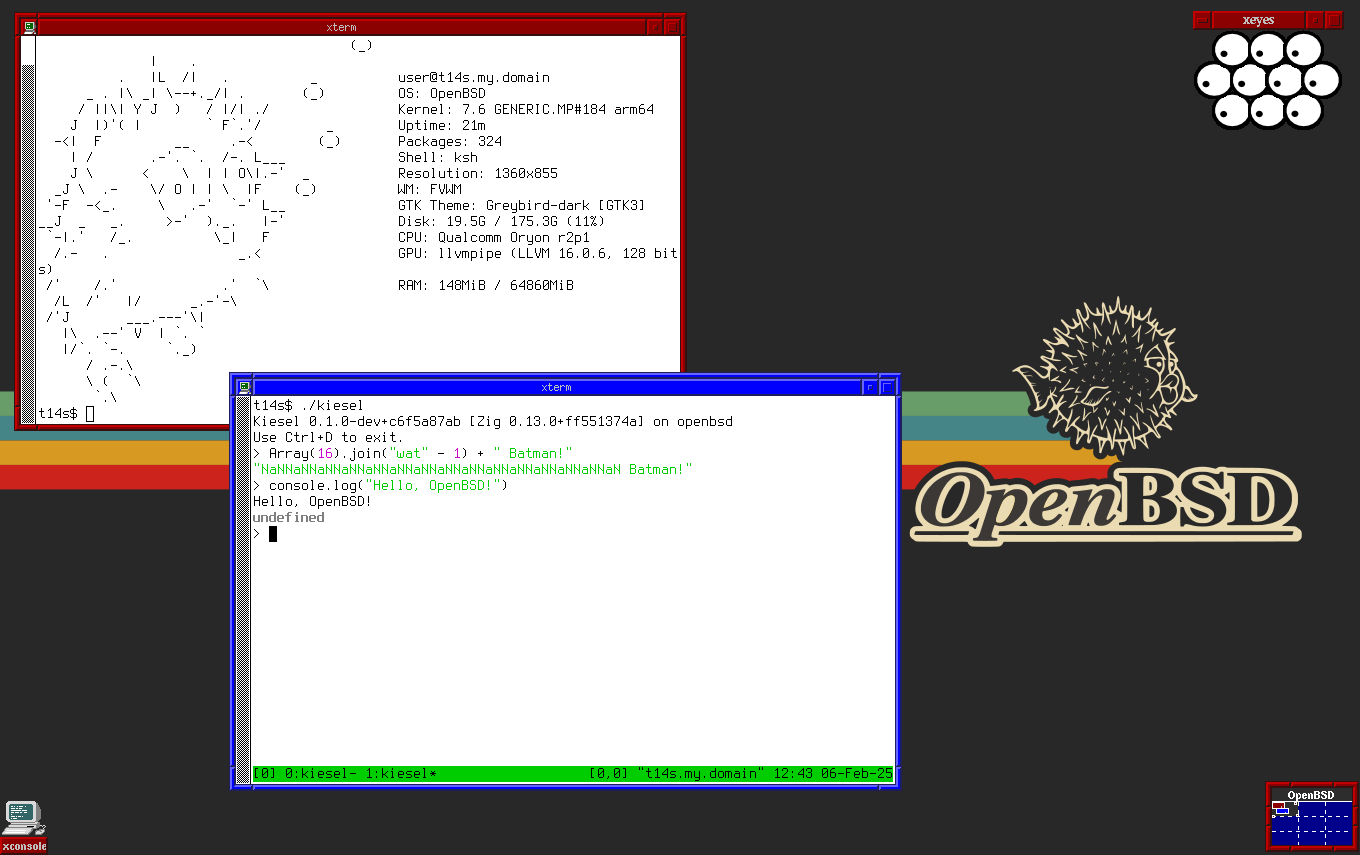Maximize the red neofetch xterm window
The height and width of the screenshot is (855, 1360).
pyautogui.click(x=671, y=27)
